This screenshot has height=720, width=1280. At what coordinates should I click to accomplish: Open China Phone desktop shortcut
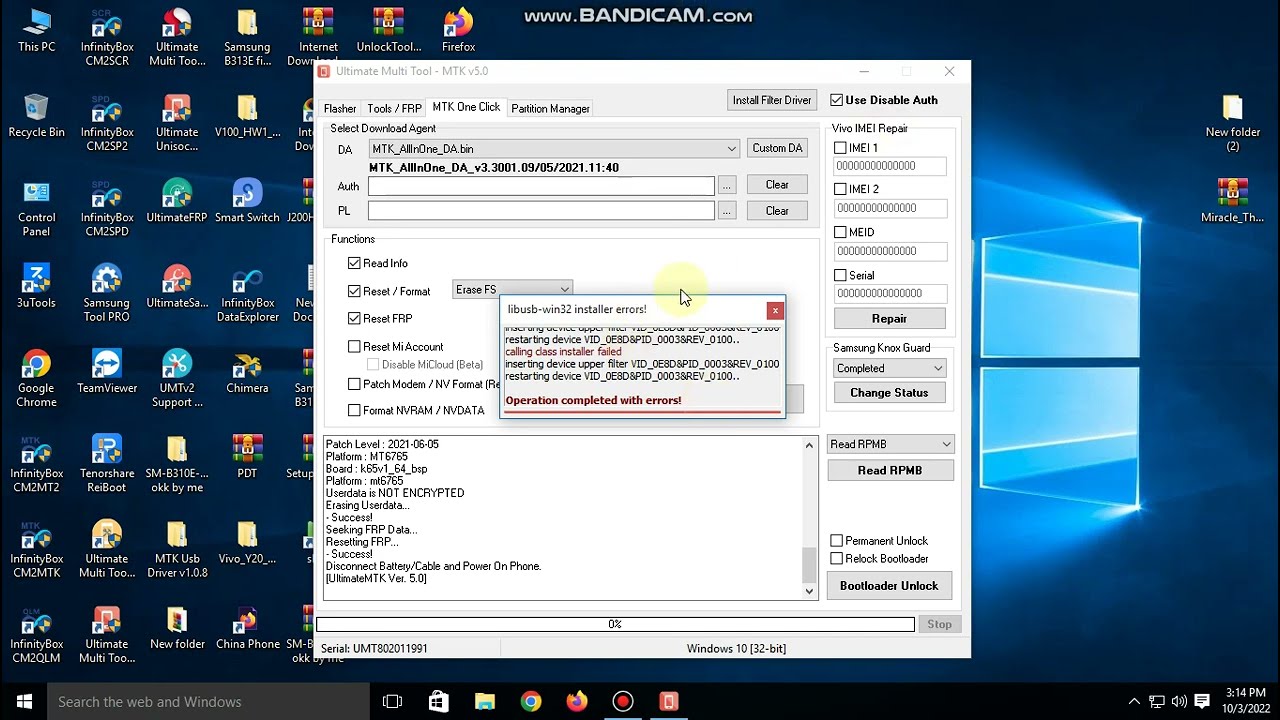tap(247, 628)
